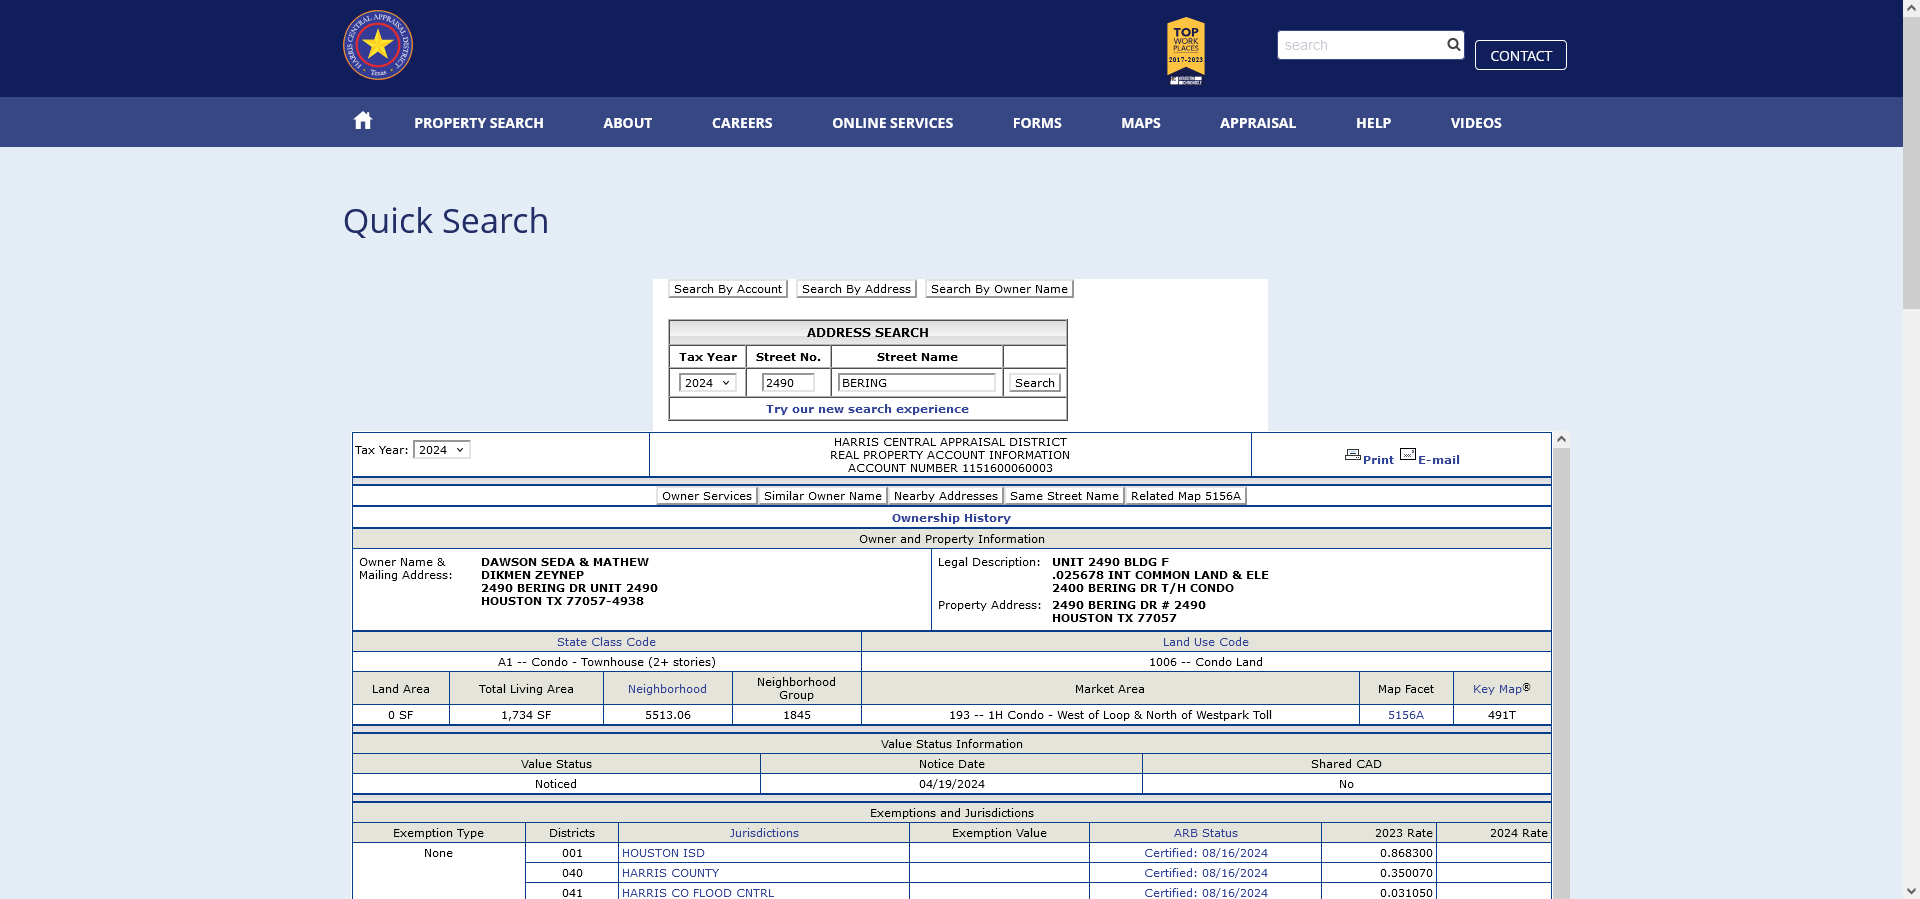Open the Land Use Code link

point(1205,642)
